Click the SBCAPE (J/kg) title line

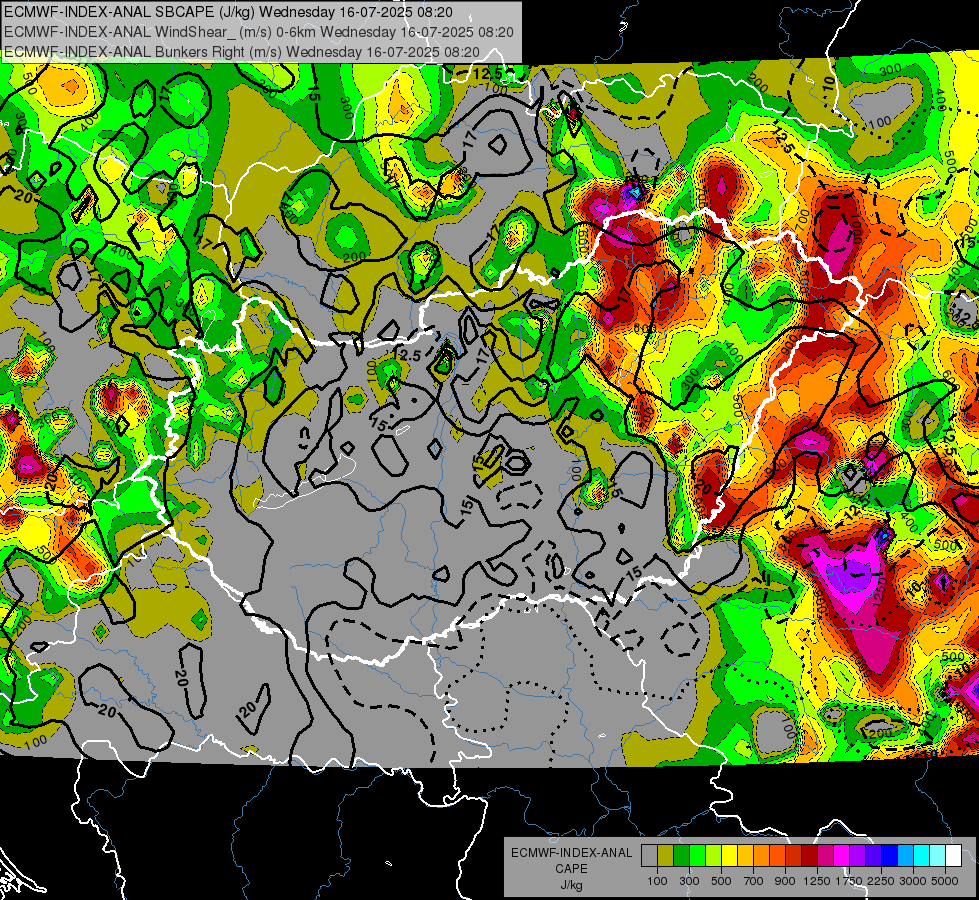[x=229, y=12]
